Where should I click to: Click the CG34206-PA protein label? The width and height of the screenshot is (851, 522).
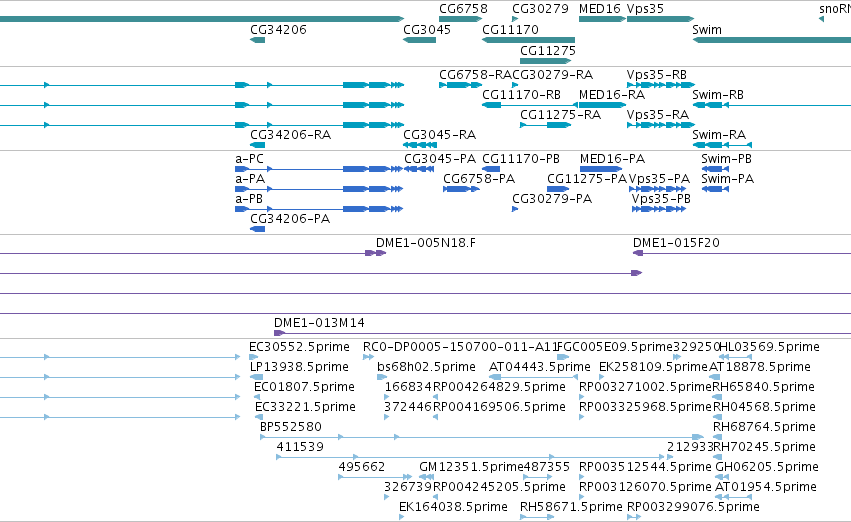[290, 219]
